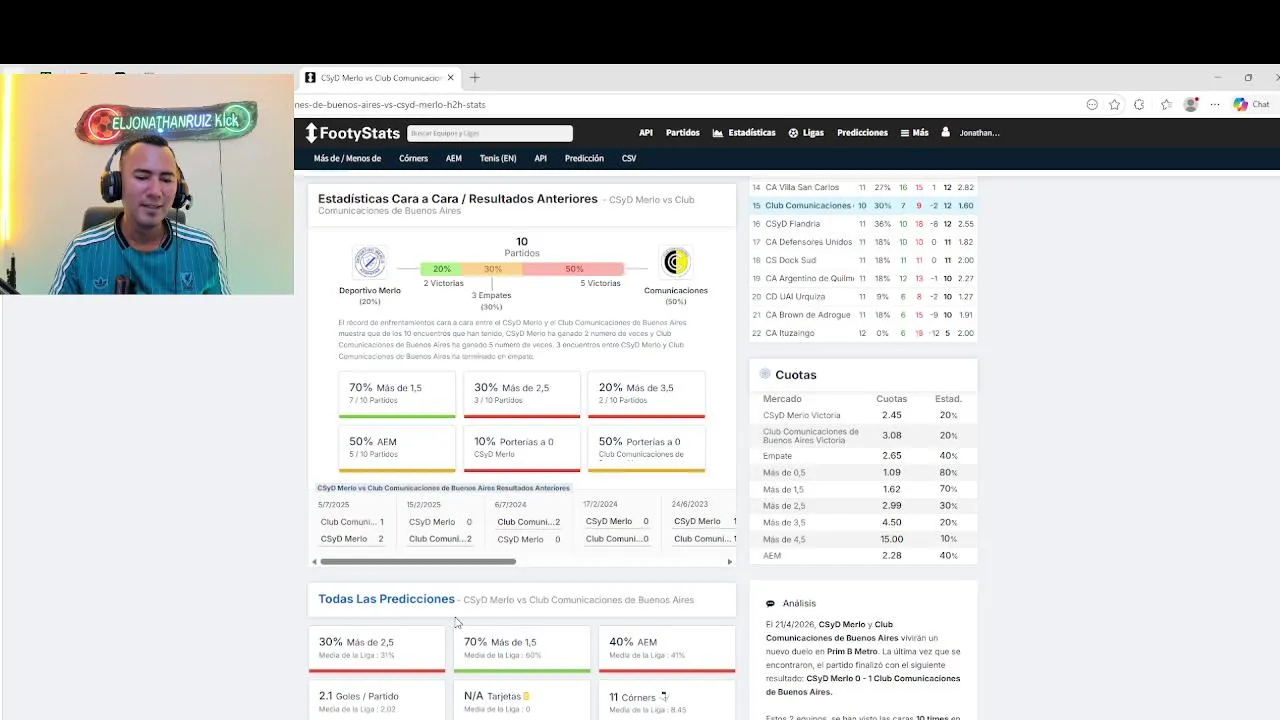The width and height of the screenshot is (1280, 720).
Task: Open CSyD Flandria team link
Action: coord(792,224)
